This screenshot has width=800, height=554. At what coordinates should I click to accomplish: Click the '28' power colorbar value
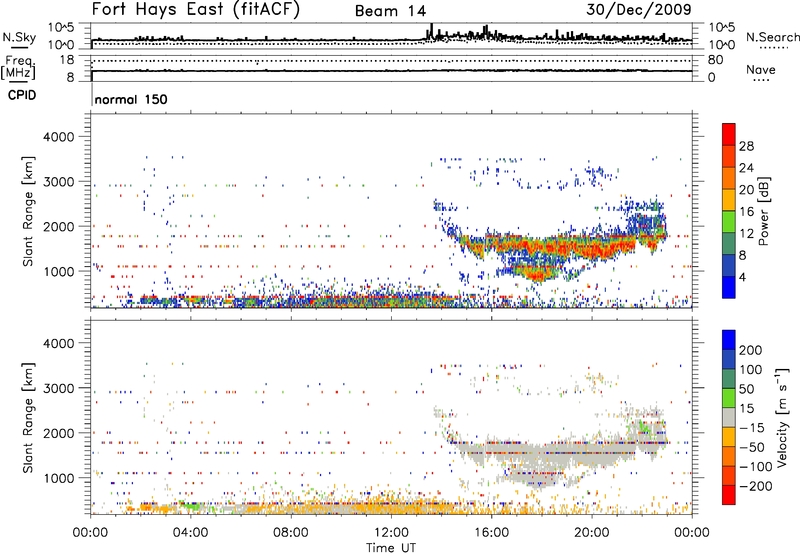(x=746, y=146)
